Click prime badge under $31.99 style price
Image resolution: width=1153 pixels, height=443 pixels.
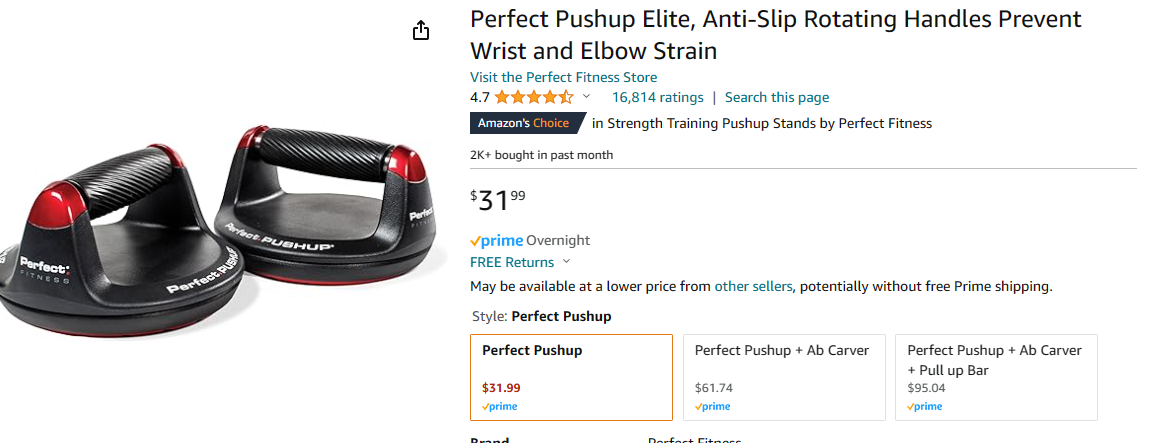[500, 407]
